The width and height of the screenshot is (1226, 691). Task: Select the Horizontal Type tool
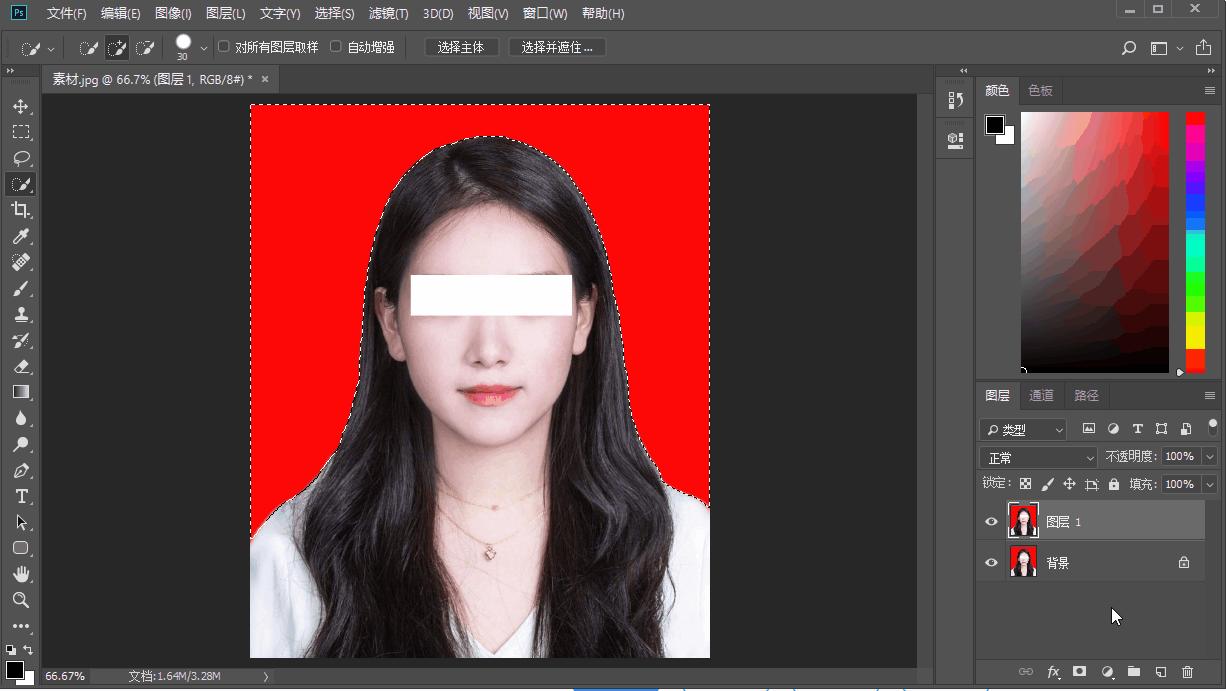pyautogui.click(x=22, y=496)
